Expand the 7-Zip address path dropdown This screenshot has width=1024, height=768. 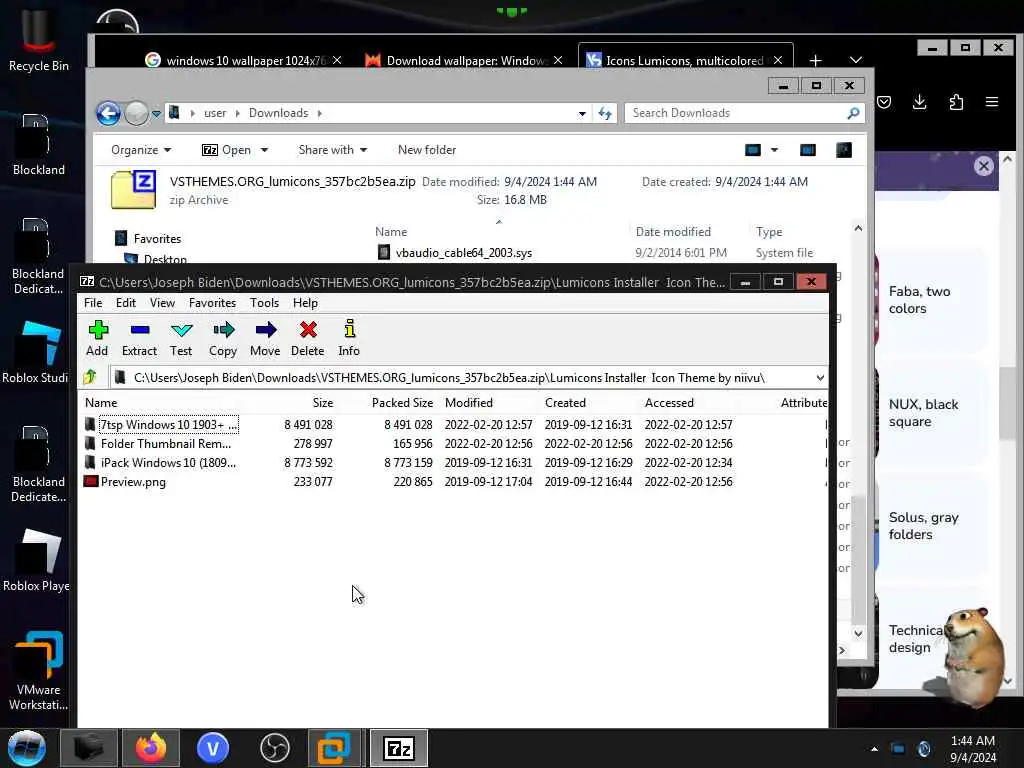click(x=820, y=377)
